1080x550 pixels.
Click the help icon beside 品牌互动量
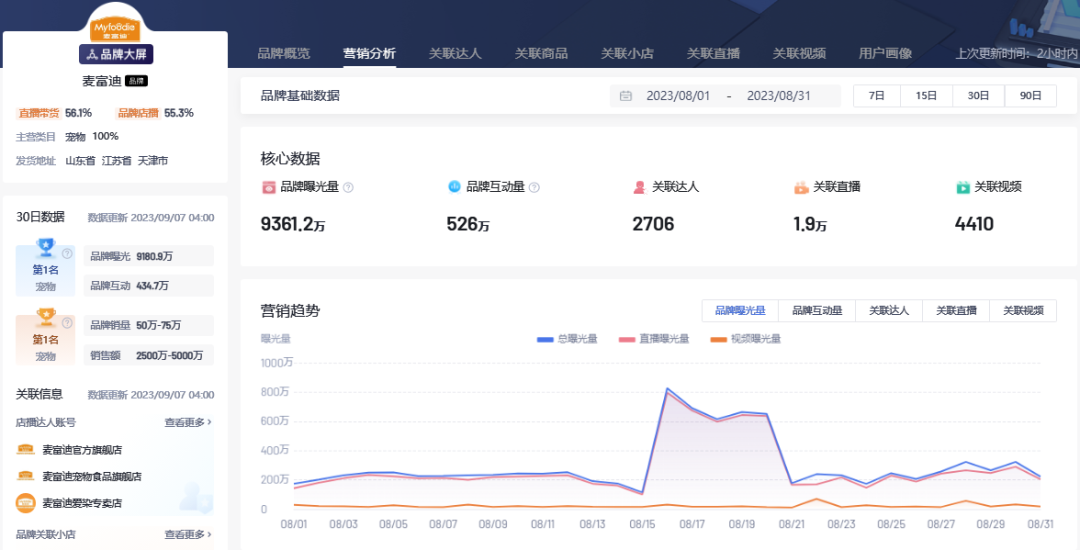[x=534, y=187]
